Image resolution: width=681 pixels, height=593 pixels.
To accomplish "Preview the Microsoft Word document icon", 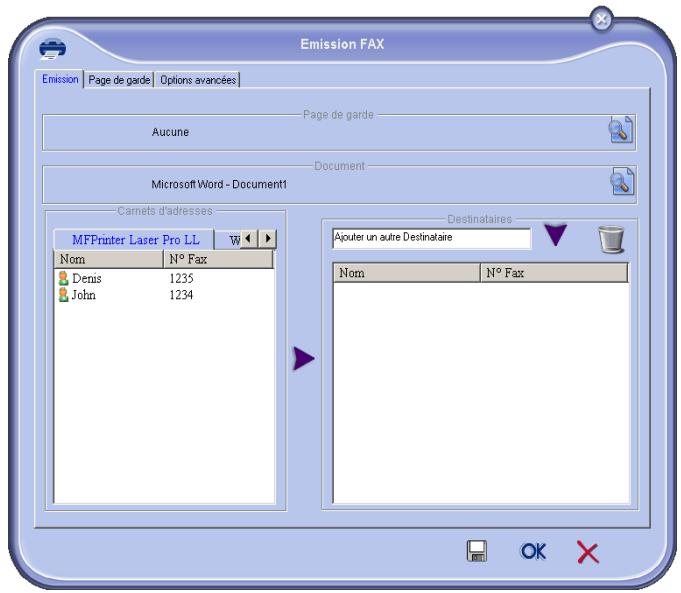I will [x=622, y=181].
